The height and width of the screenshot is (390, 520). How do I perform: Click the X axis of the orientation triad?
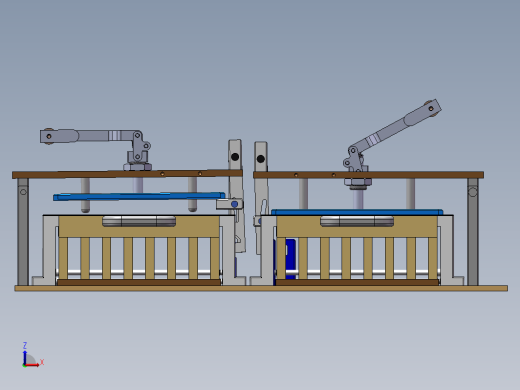coord(32,365)
